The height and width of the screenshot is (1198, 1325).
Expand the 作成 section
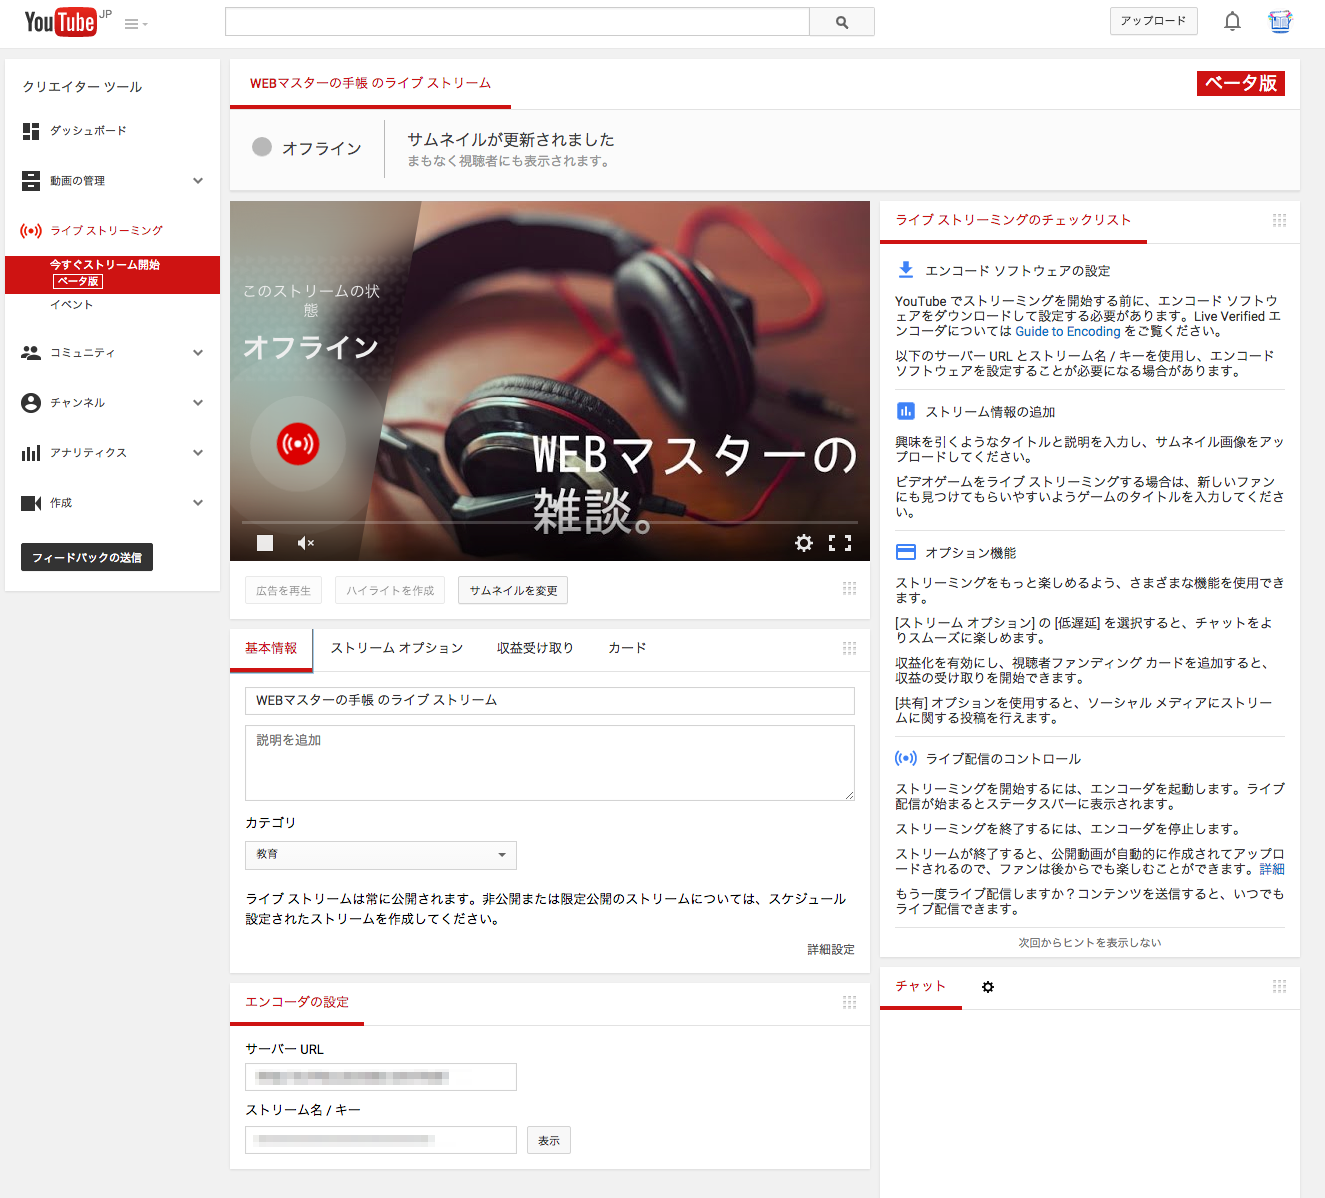pos(198,503)
